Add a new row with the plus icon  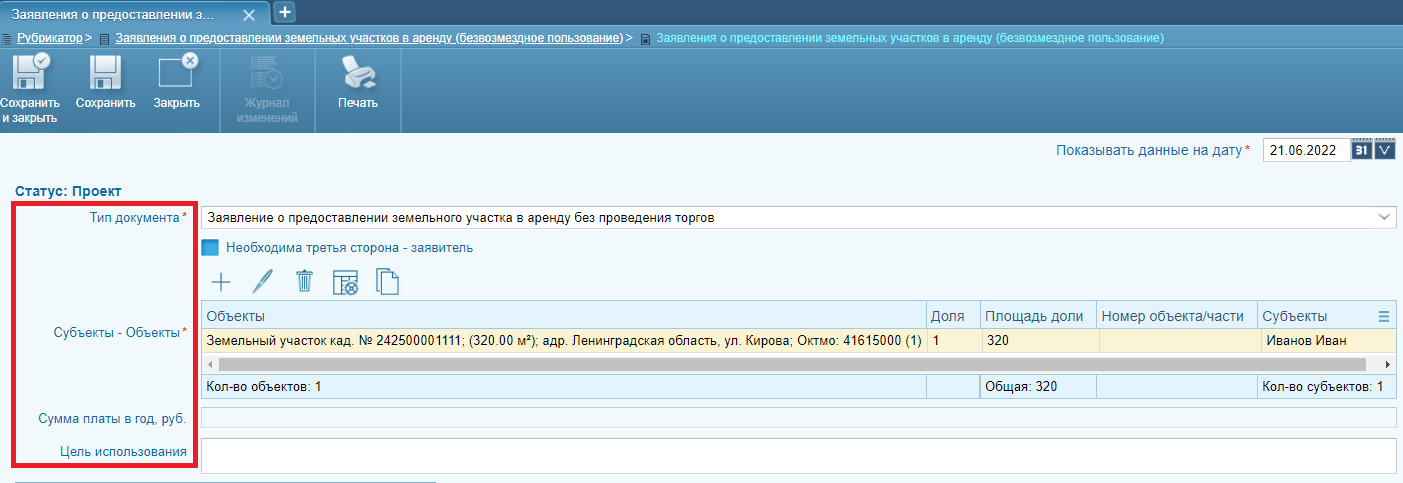click(x=221, y=282)
